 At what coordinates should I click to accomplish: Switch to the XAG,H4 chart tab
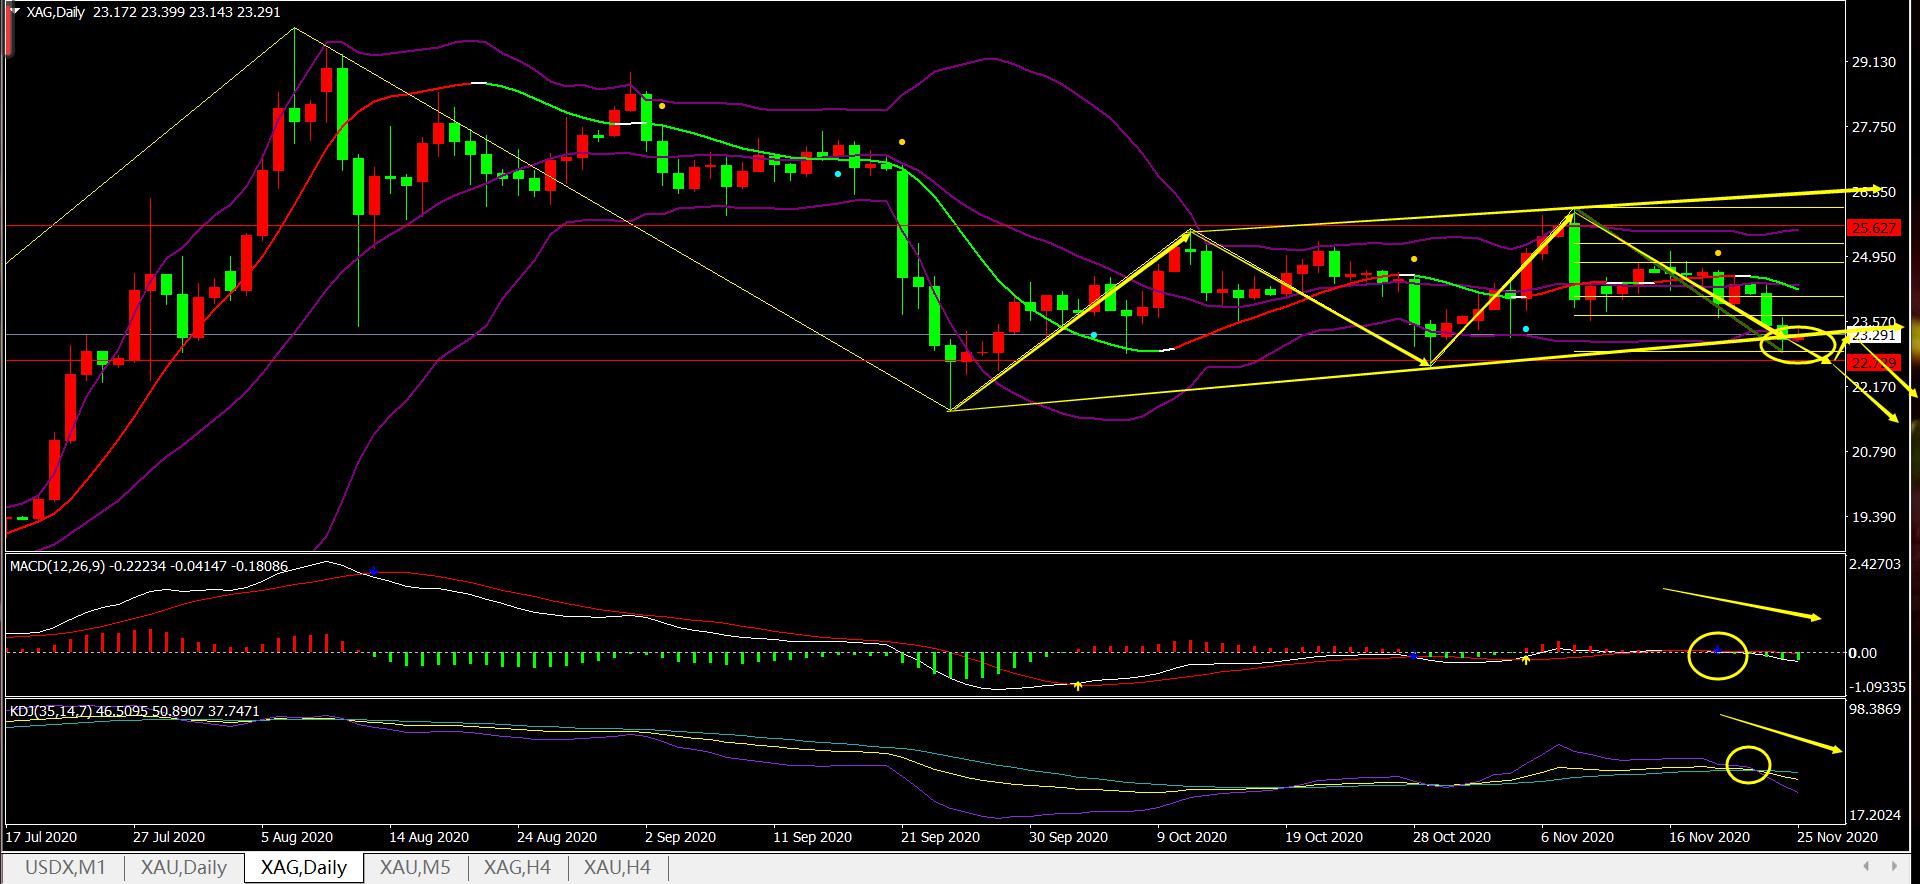click(517, 867)
